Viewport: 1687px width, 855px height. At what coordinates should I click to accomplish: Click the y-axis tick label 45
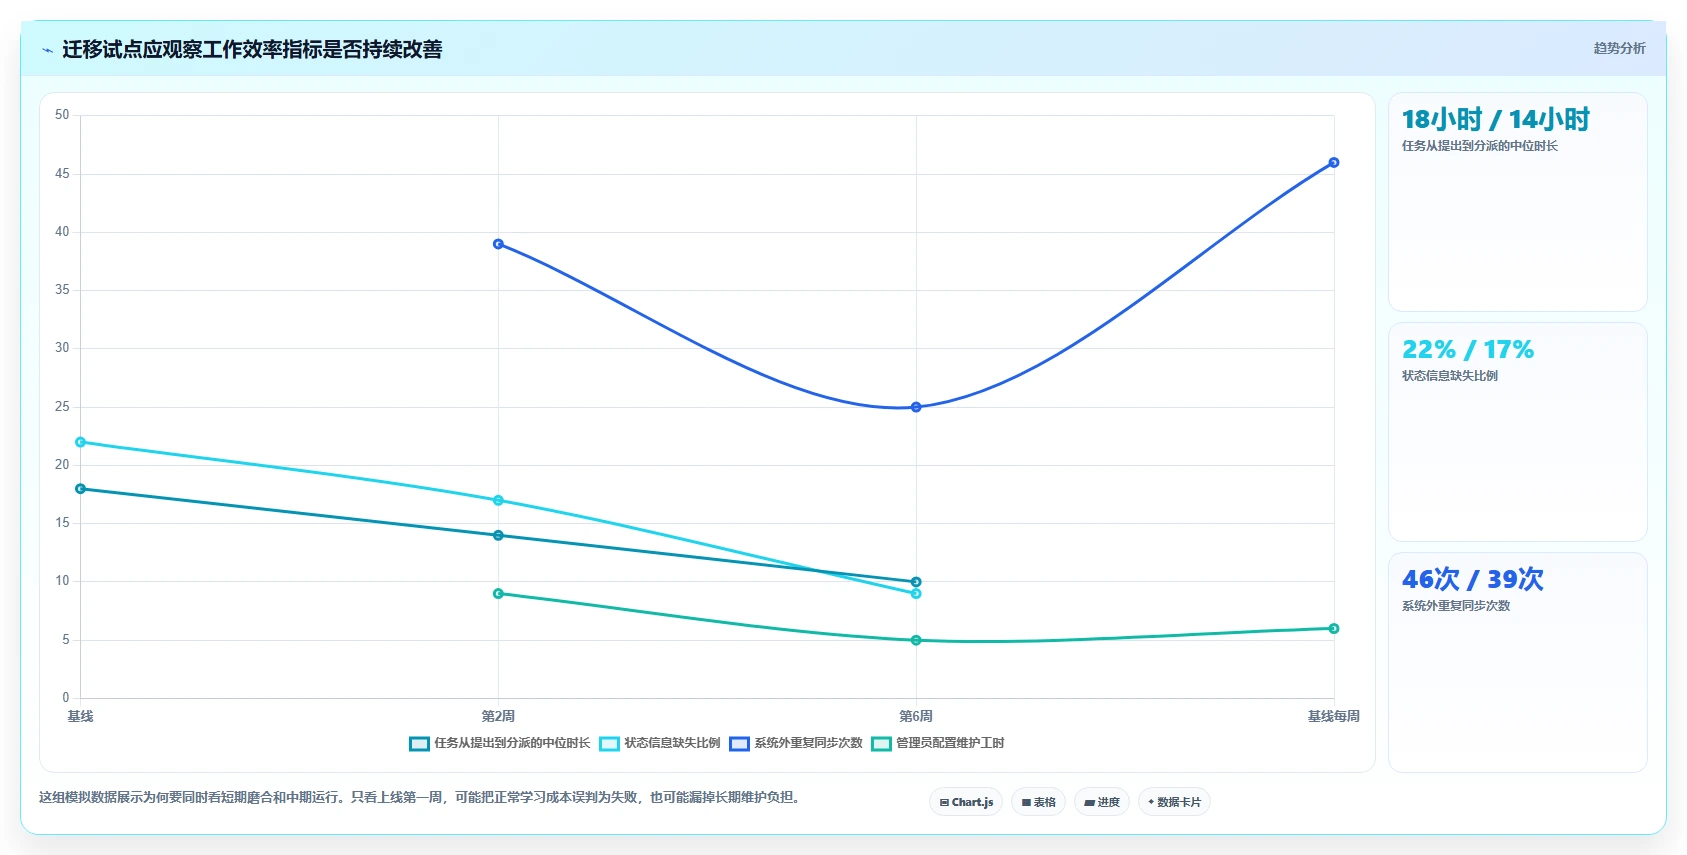(62, 174)
